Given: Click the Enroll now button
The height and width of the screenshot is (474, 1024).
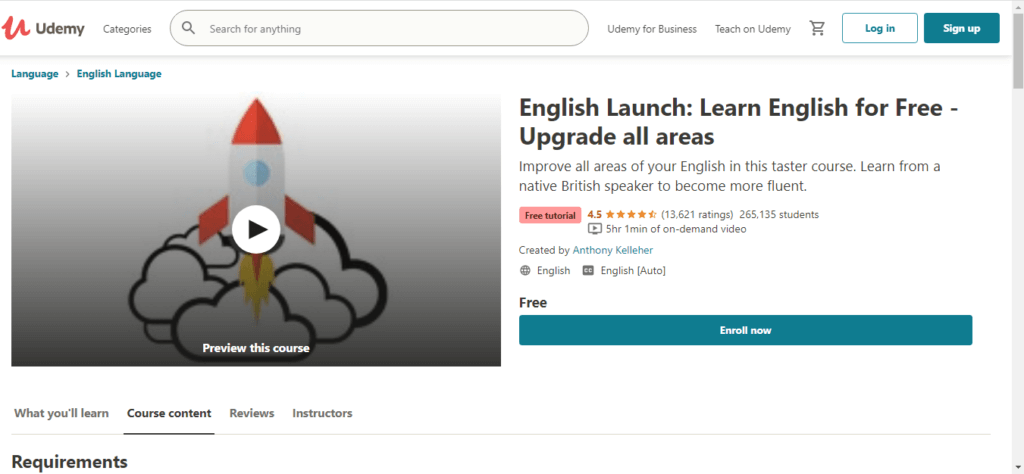Looking at the screenshot, I should [745, 330].
